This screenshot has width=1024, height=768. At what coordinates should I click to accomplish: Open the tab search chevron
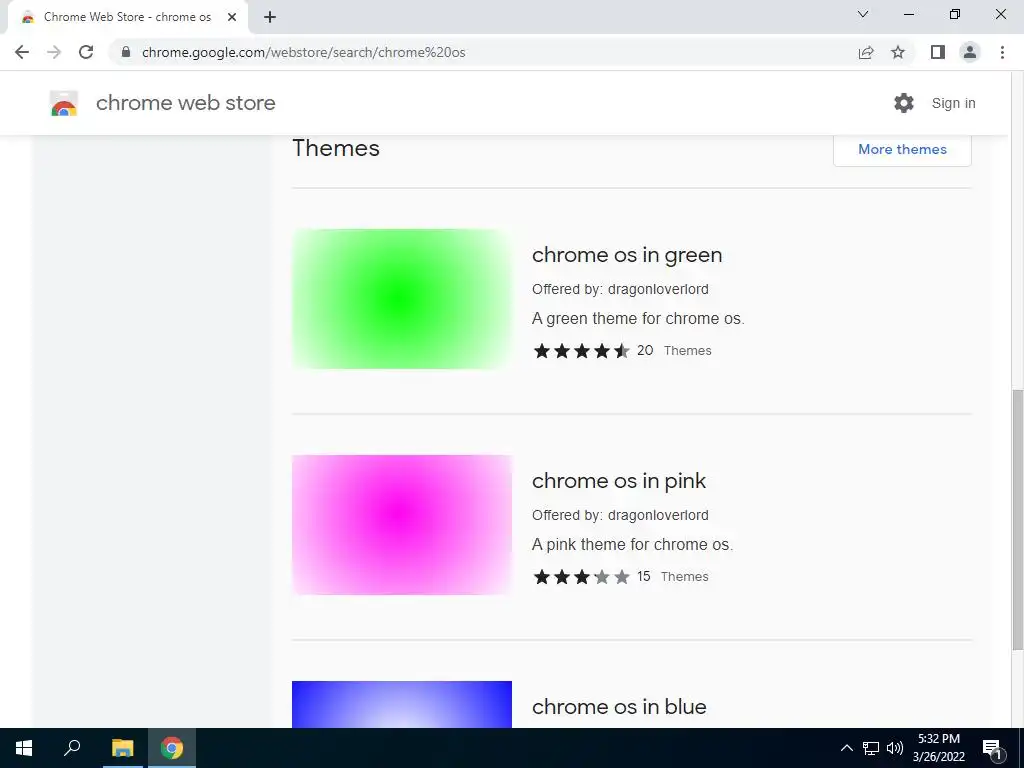[x=863, y=14]
